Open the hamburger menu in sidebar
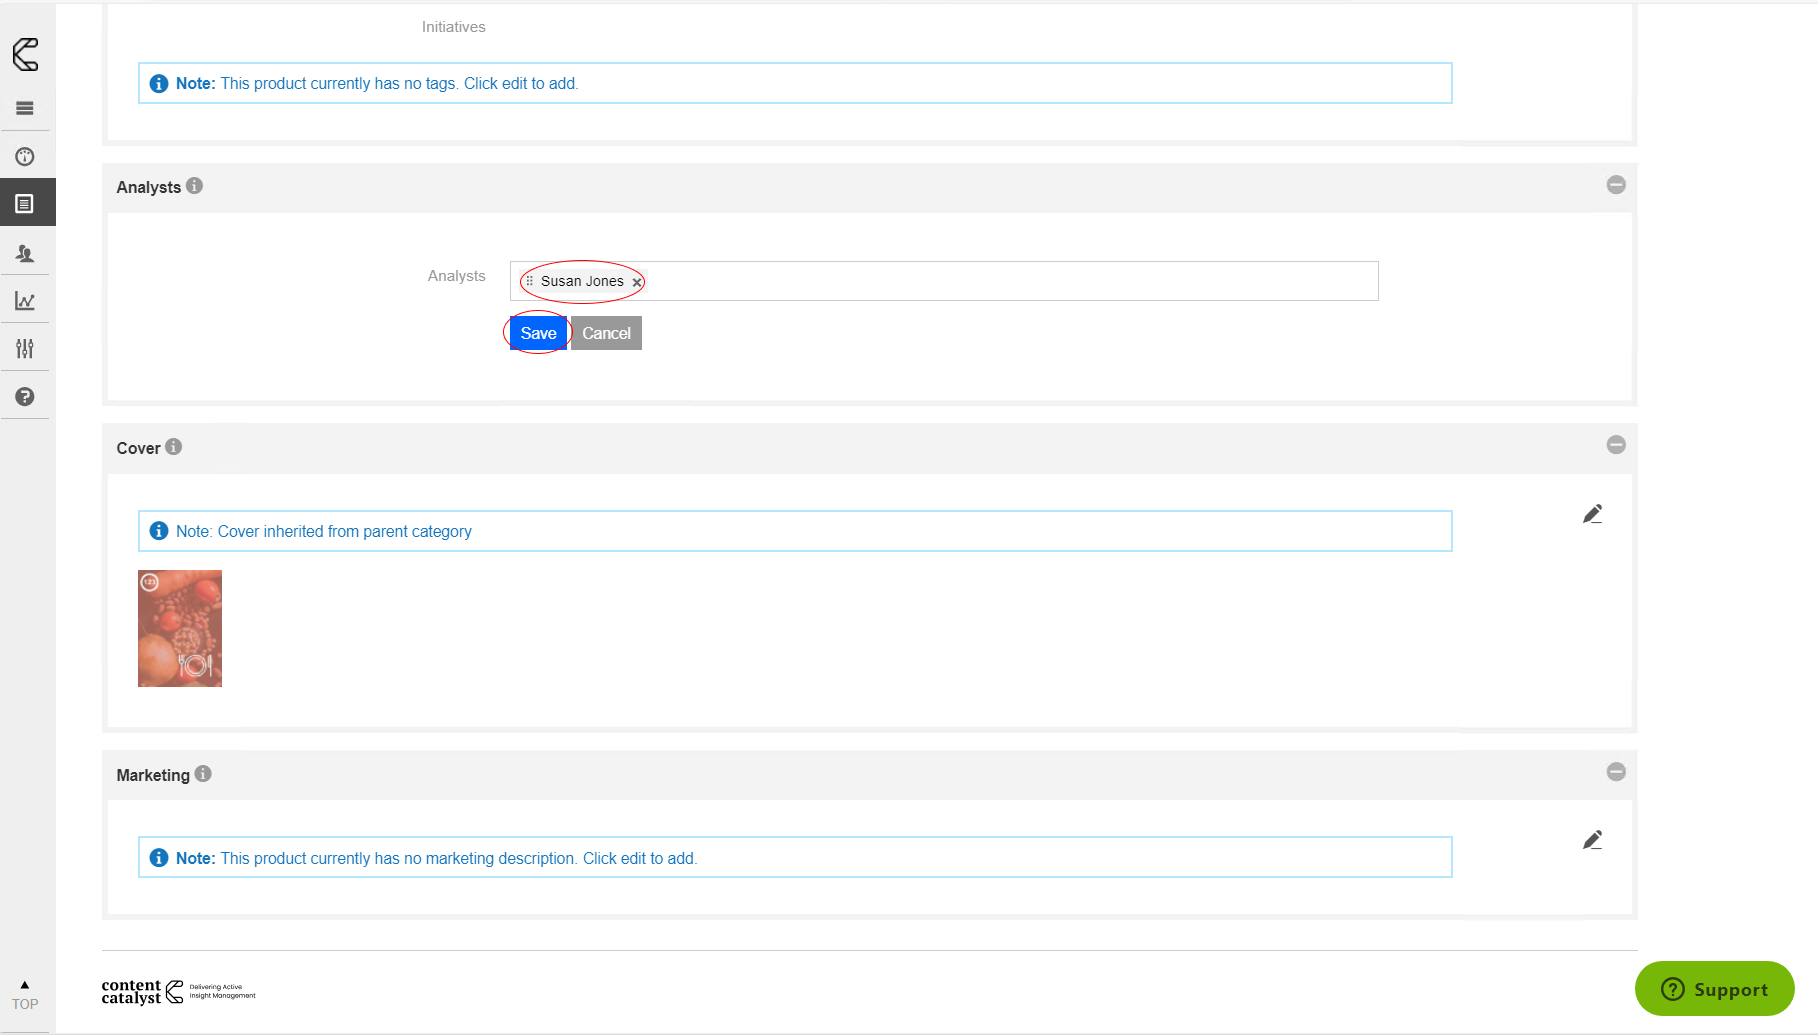 [25, 108]
